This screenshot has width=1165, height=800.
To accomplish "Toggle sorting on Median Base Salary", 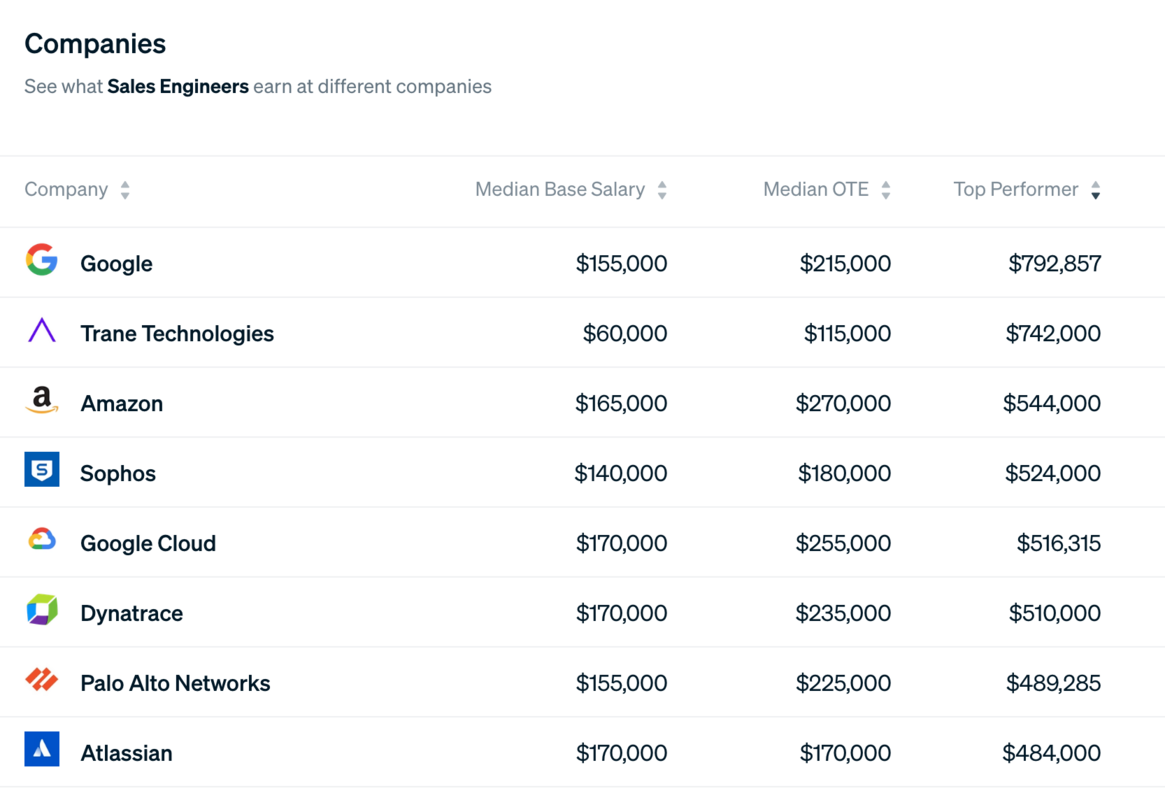I will 662,189.
